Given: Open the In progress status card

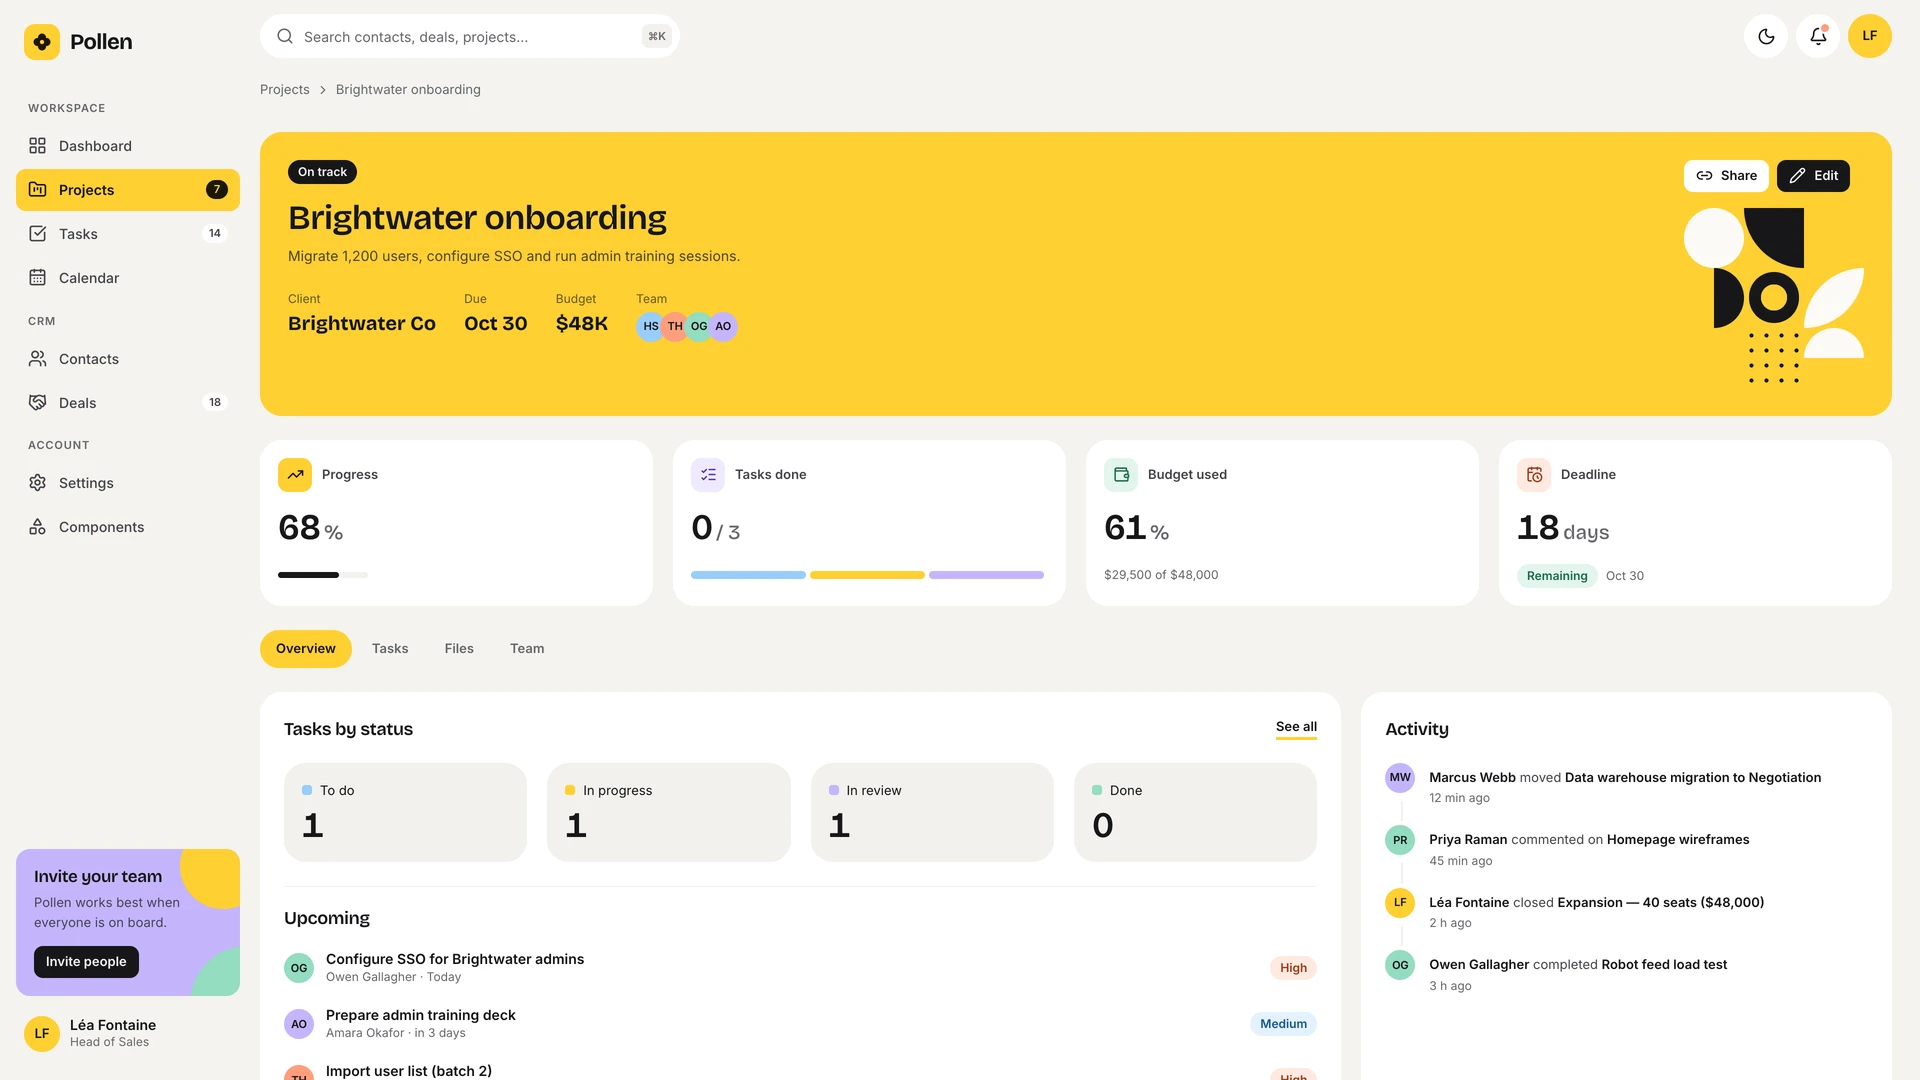Looking at the screenshot, I should click(669, 813).
